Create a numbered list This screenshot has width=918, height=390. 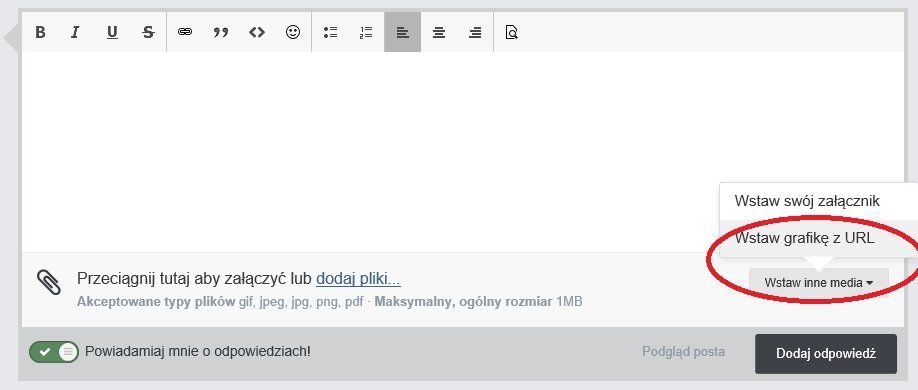(366, 32)
